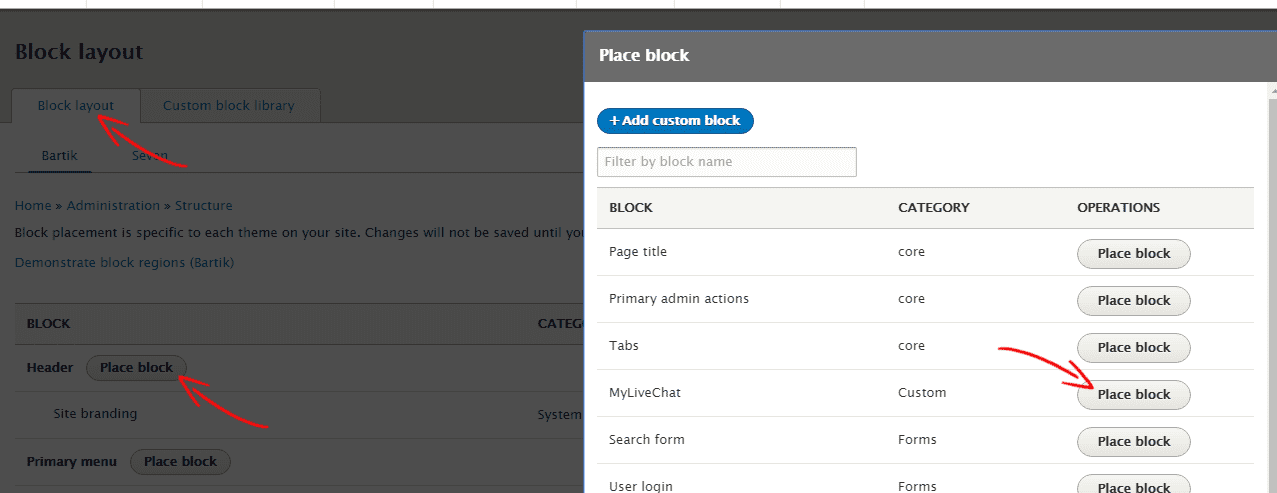Click the Site branding block row

tap(95, 414)
